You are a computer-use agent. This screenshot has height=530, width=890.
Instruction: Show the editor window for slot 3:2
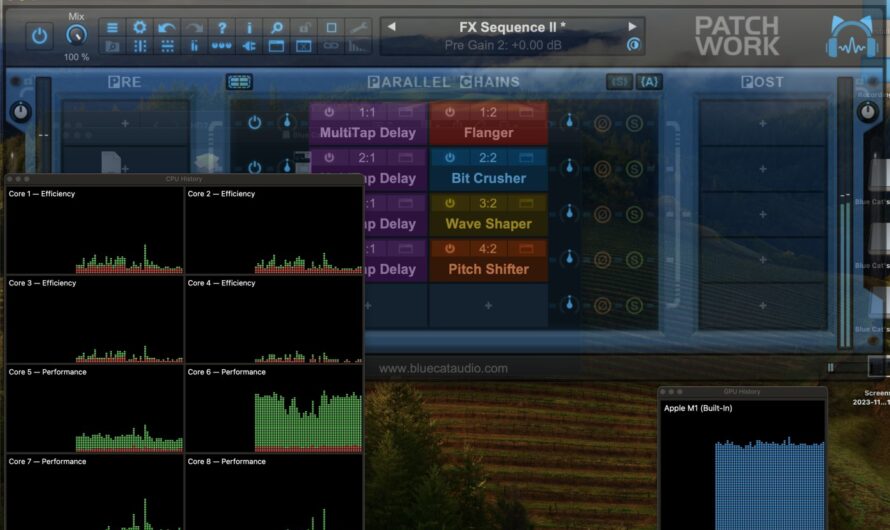(526, 203)
